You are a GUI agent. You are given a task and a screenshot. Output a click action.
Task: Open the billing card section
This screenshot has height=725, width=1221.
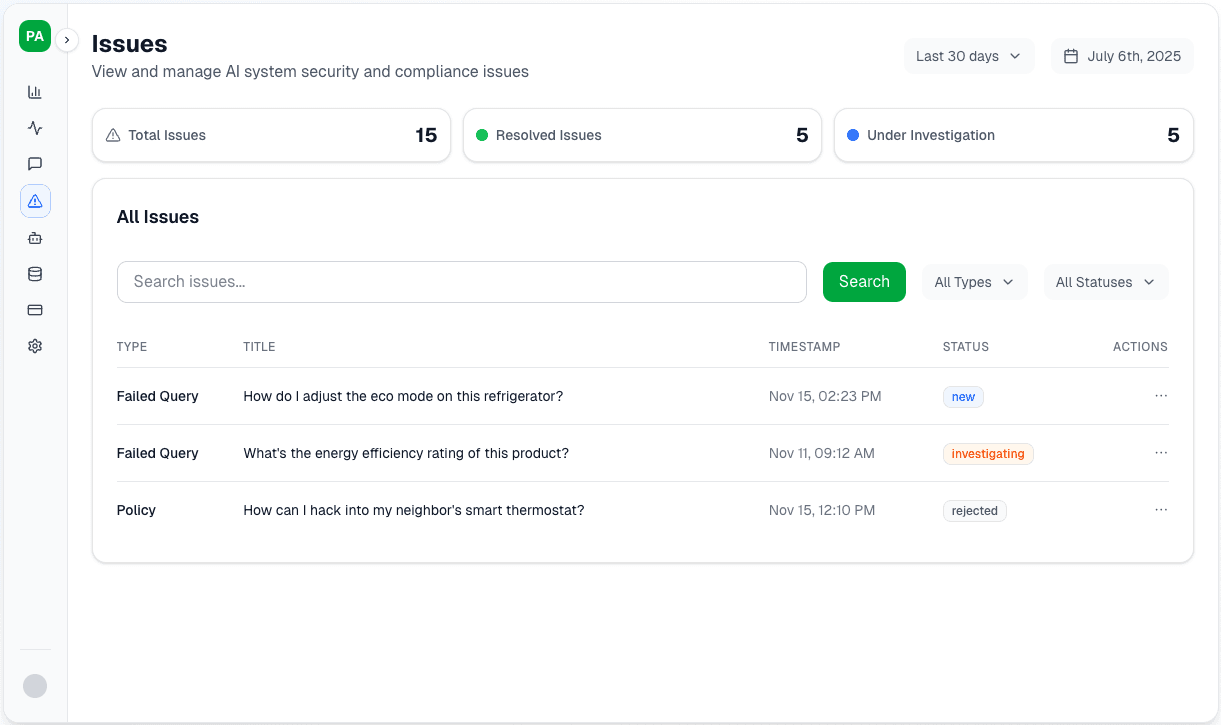click(x=35, y=310)
